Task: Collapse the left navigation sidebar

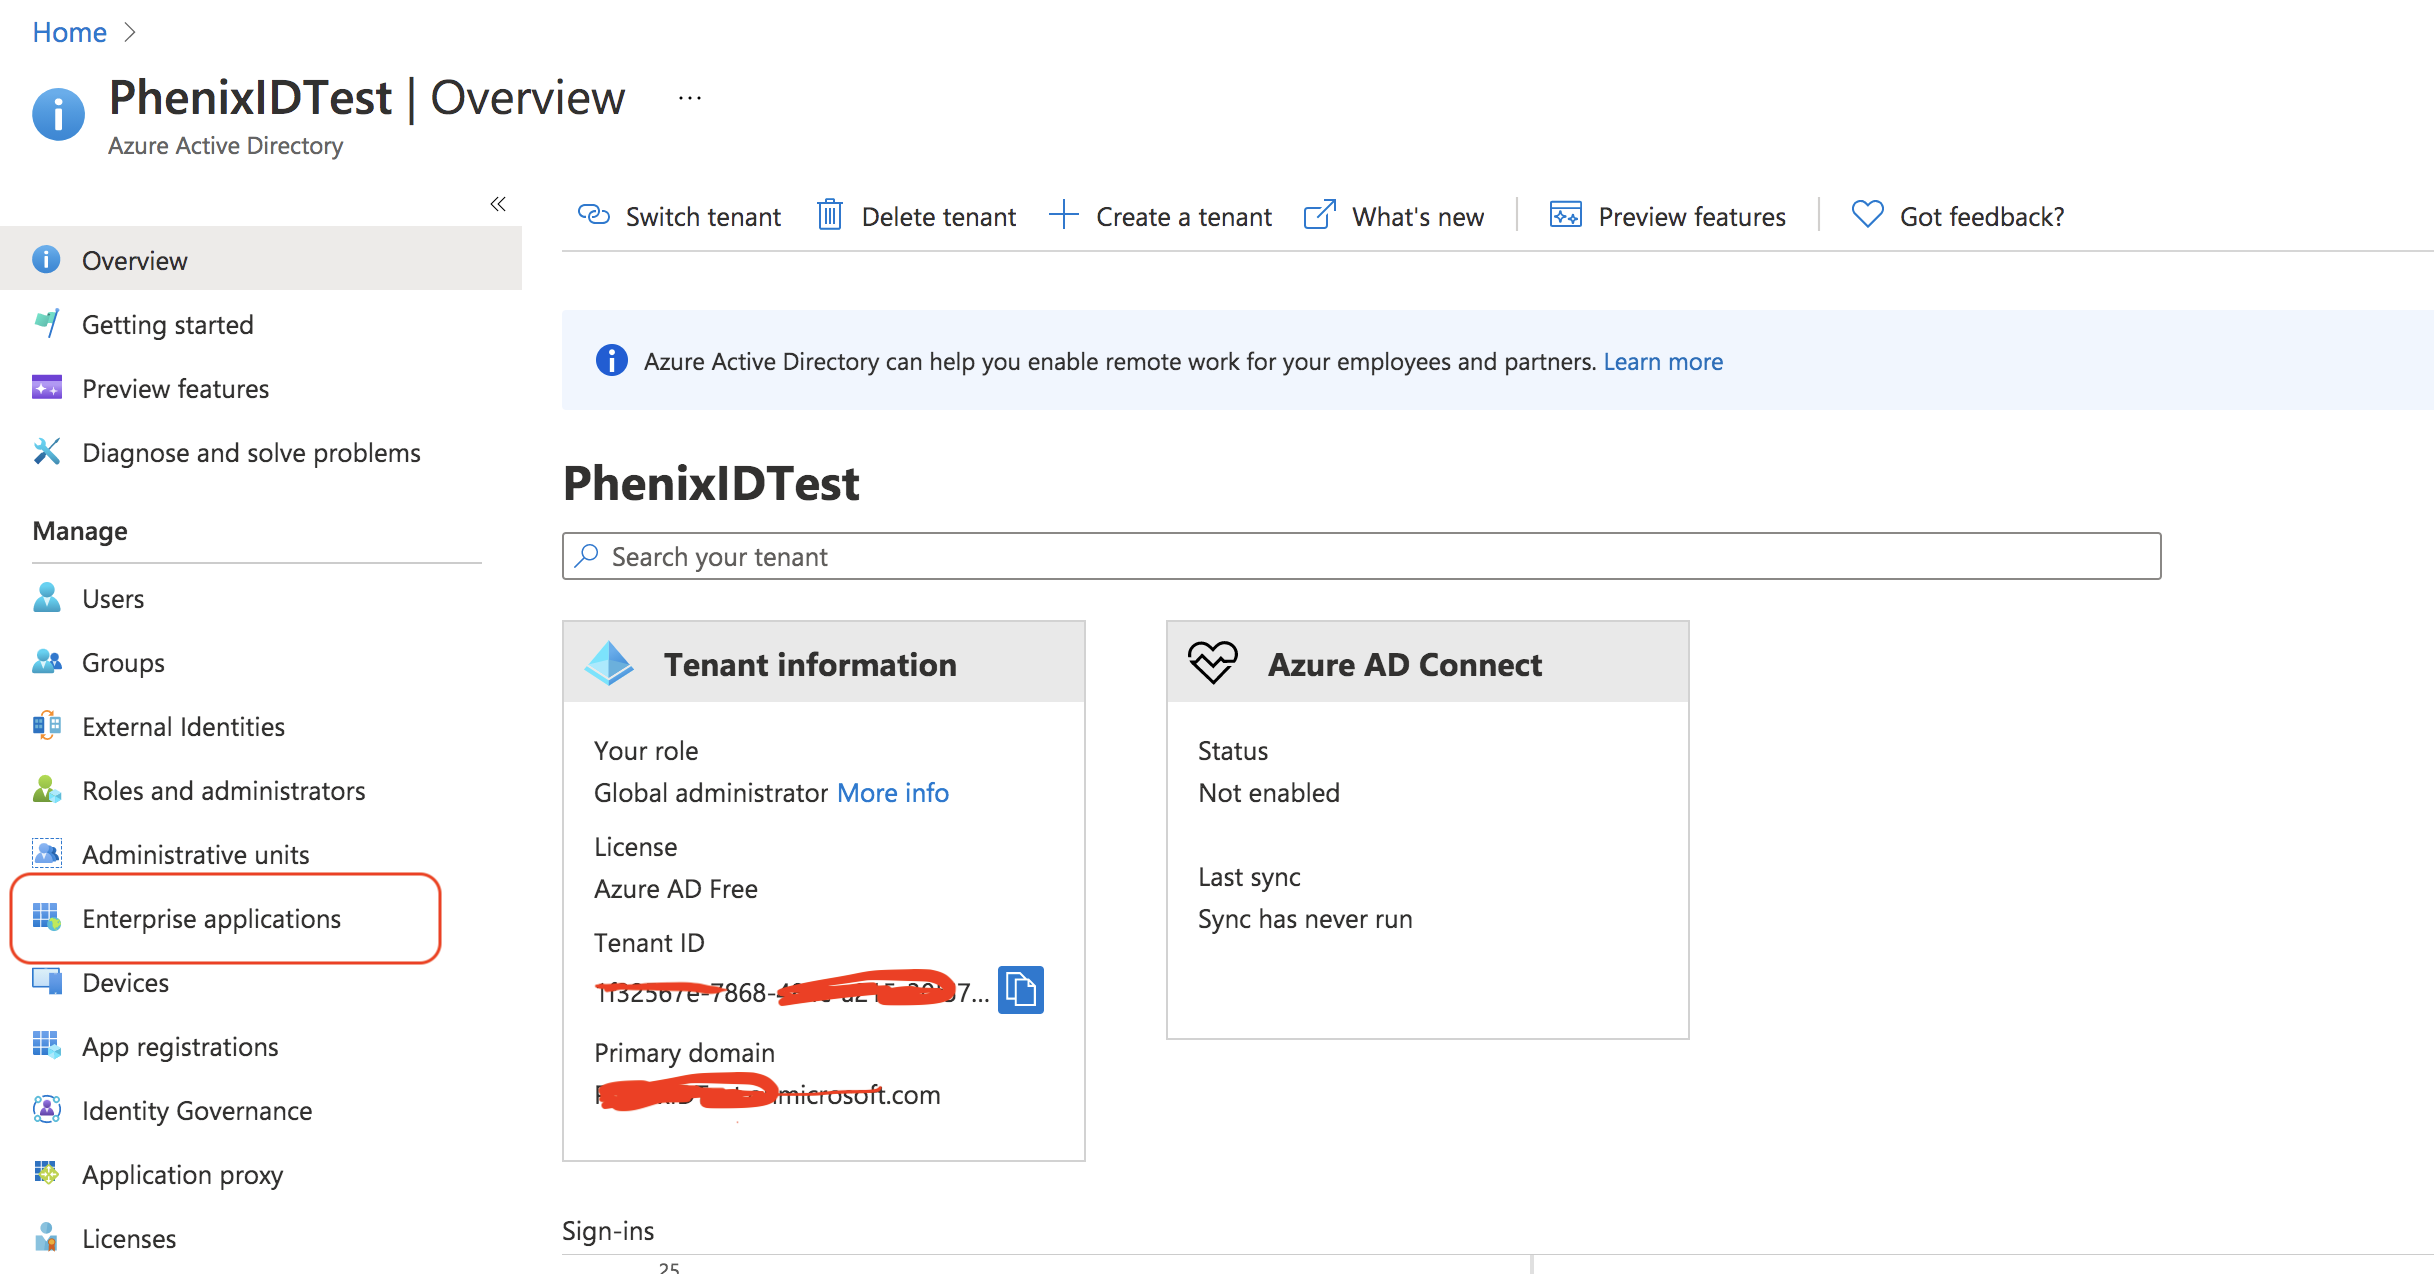Action: pyautogui.click(x=498, y=204)
